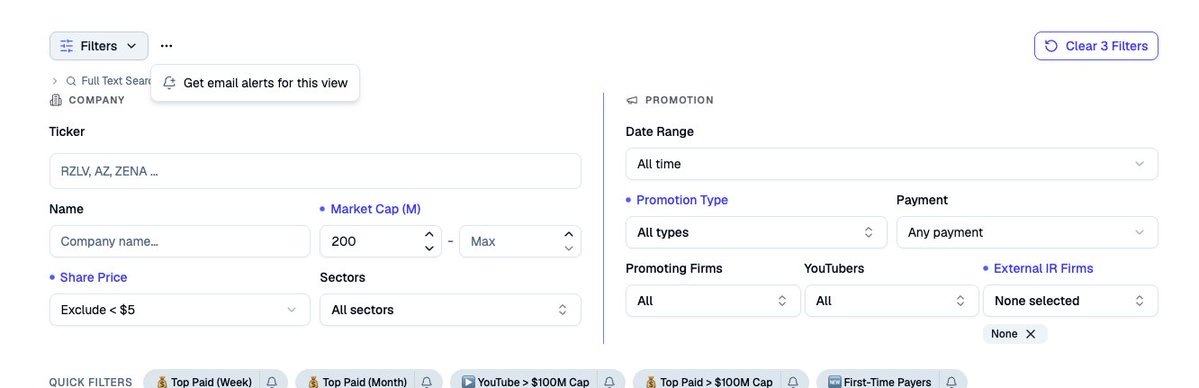Open the All sectors dropdown
This screenshot has height=388, width=1199.
click(x=450, y=310)
